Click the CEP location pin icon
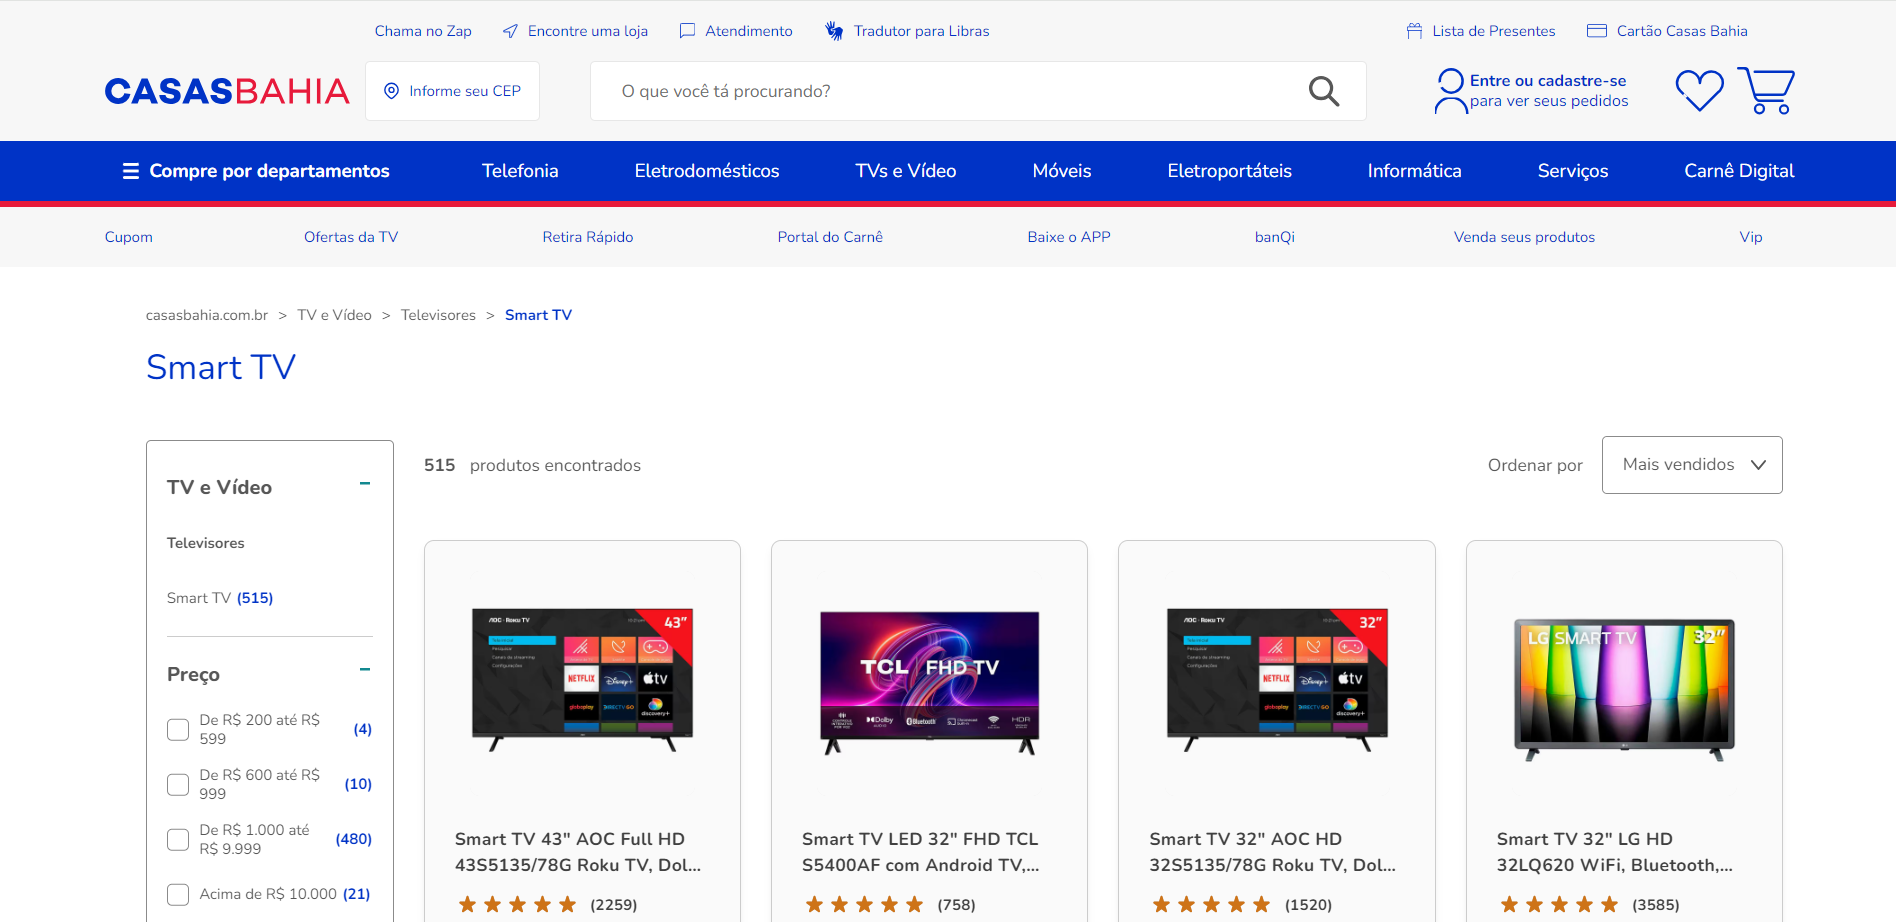Image resolution: width=1896 pixels, height=922 pixels. pos(392,91)
